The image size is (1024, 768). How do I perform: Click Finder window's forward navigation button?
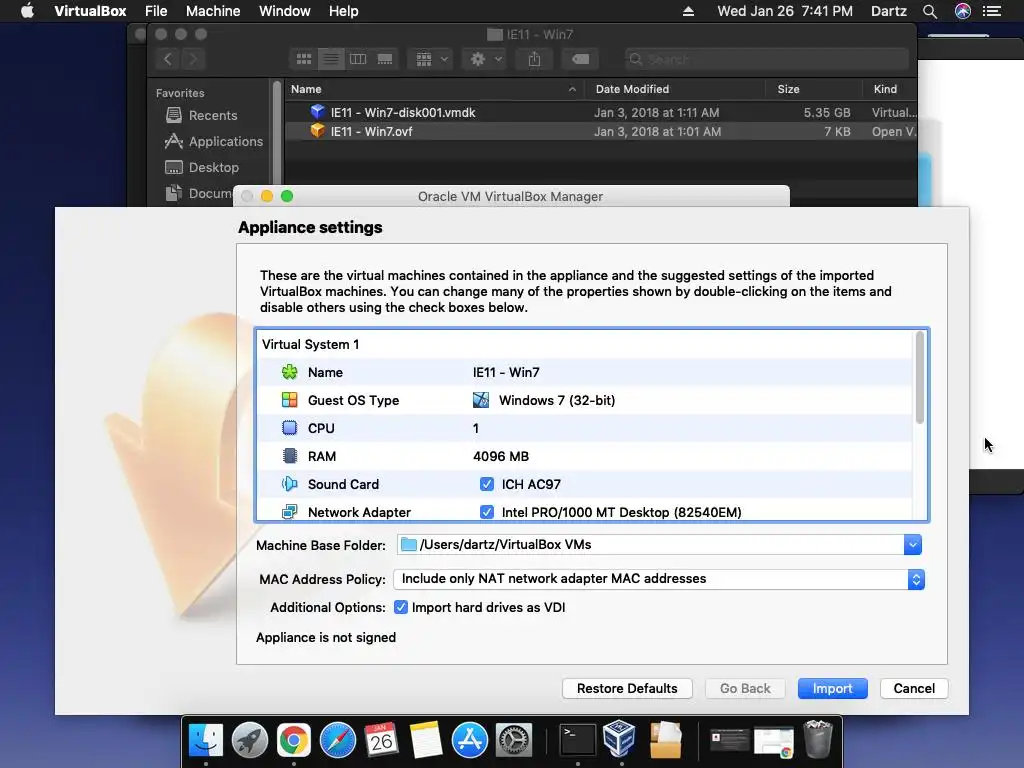[193, 59]
